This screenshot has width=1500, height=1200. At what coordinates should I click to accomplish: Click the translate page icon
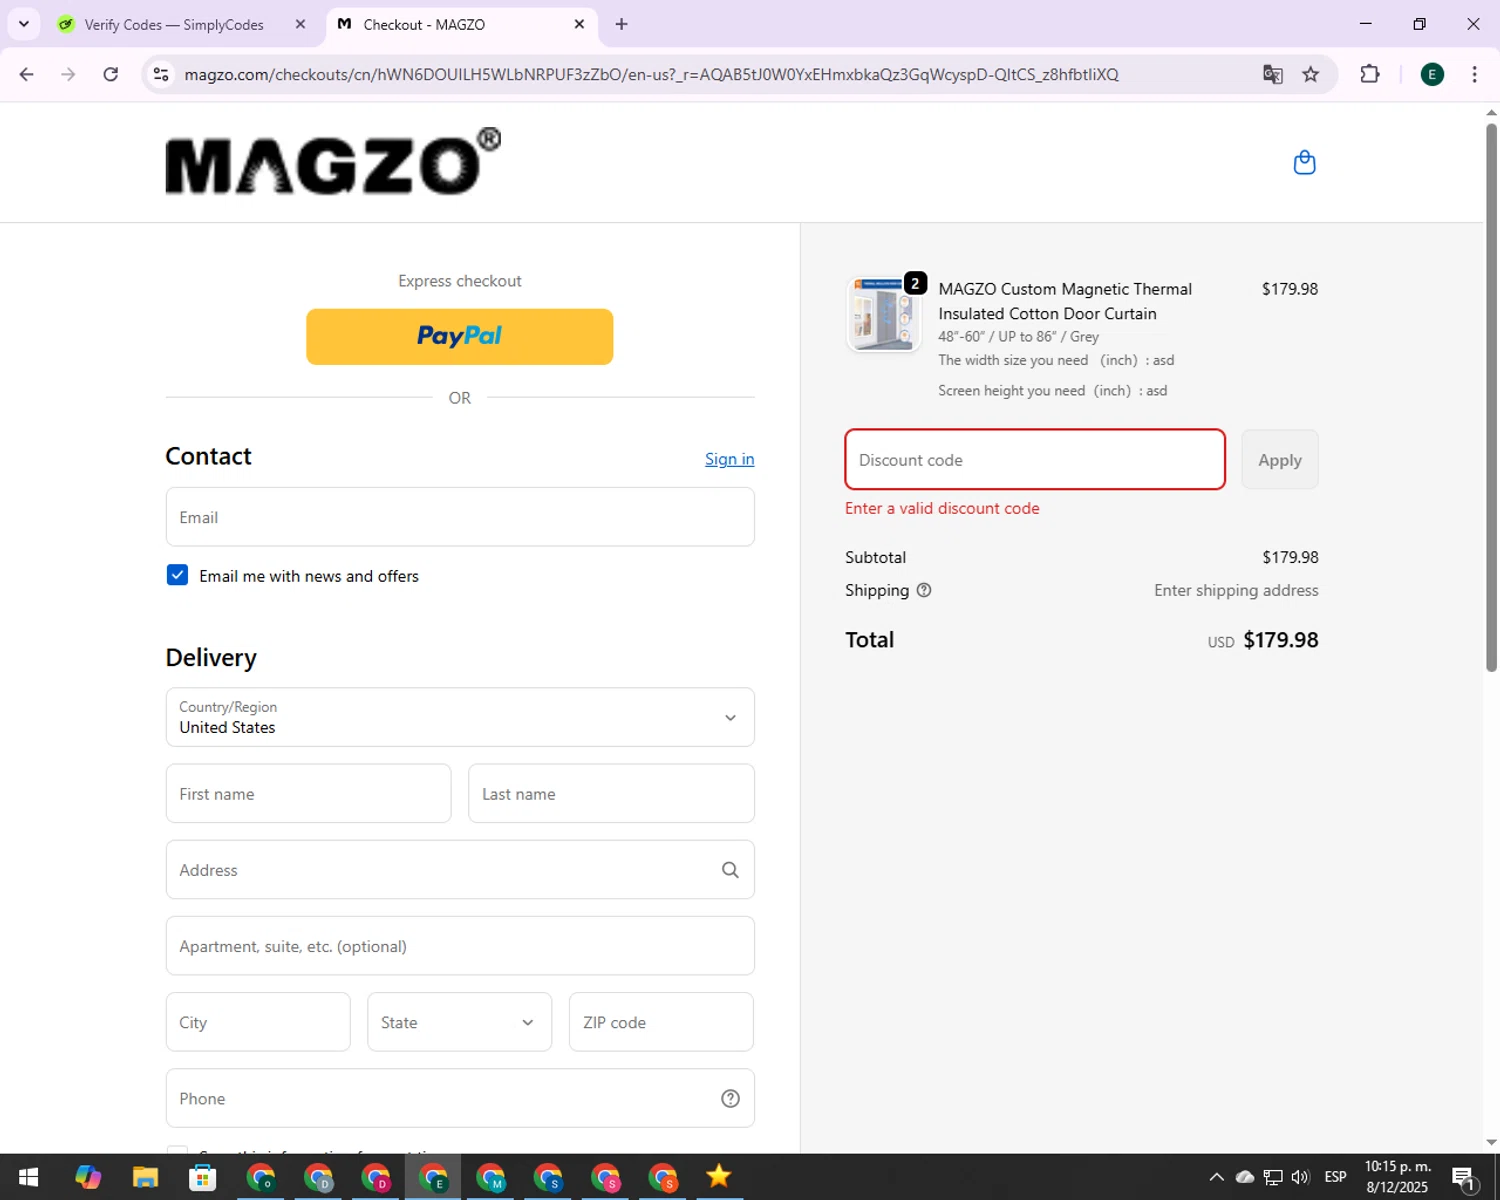[x=1272, y=74]
